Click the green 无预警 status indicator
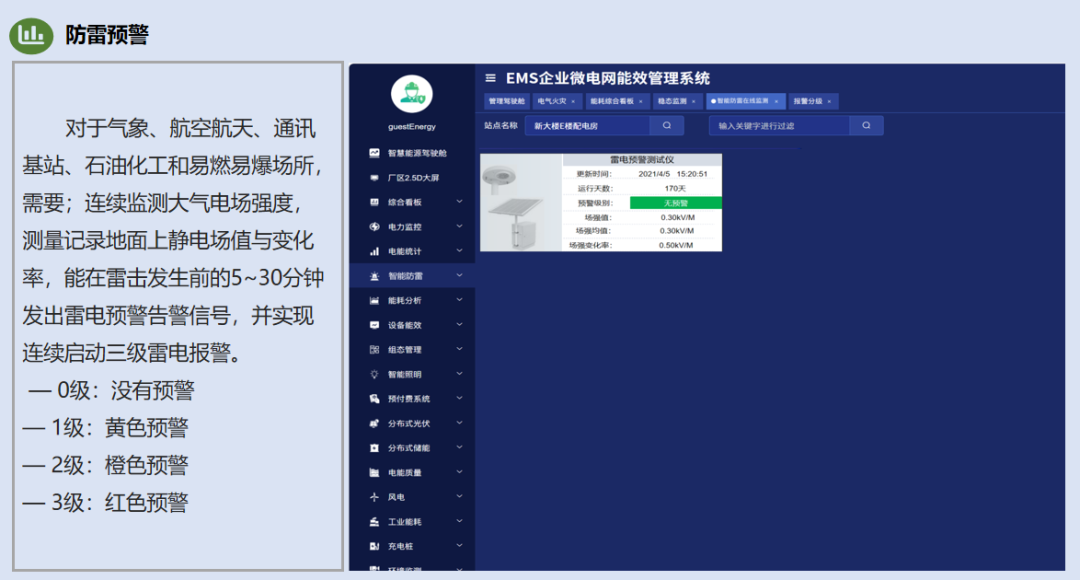 [x=675, y=203]
